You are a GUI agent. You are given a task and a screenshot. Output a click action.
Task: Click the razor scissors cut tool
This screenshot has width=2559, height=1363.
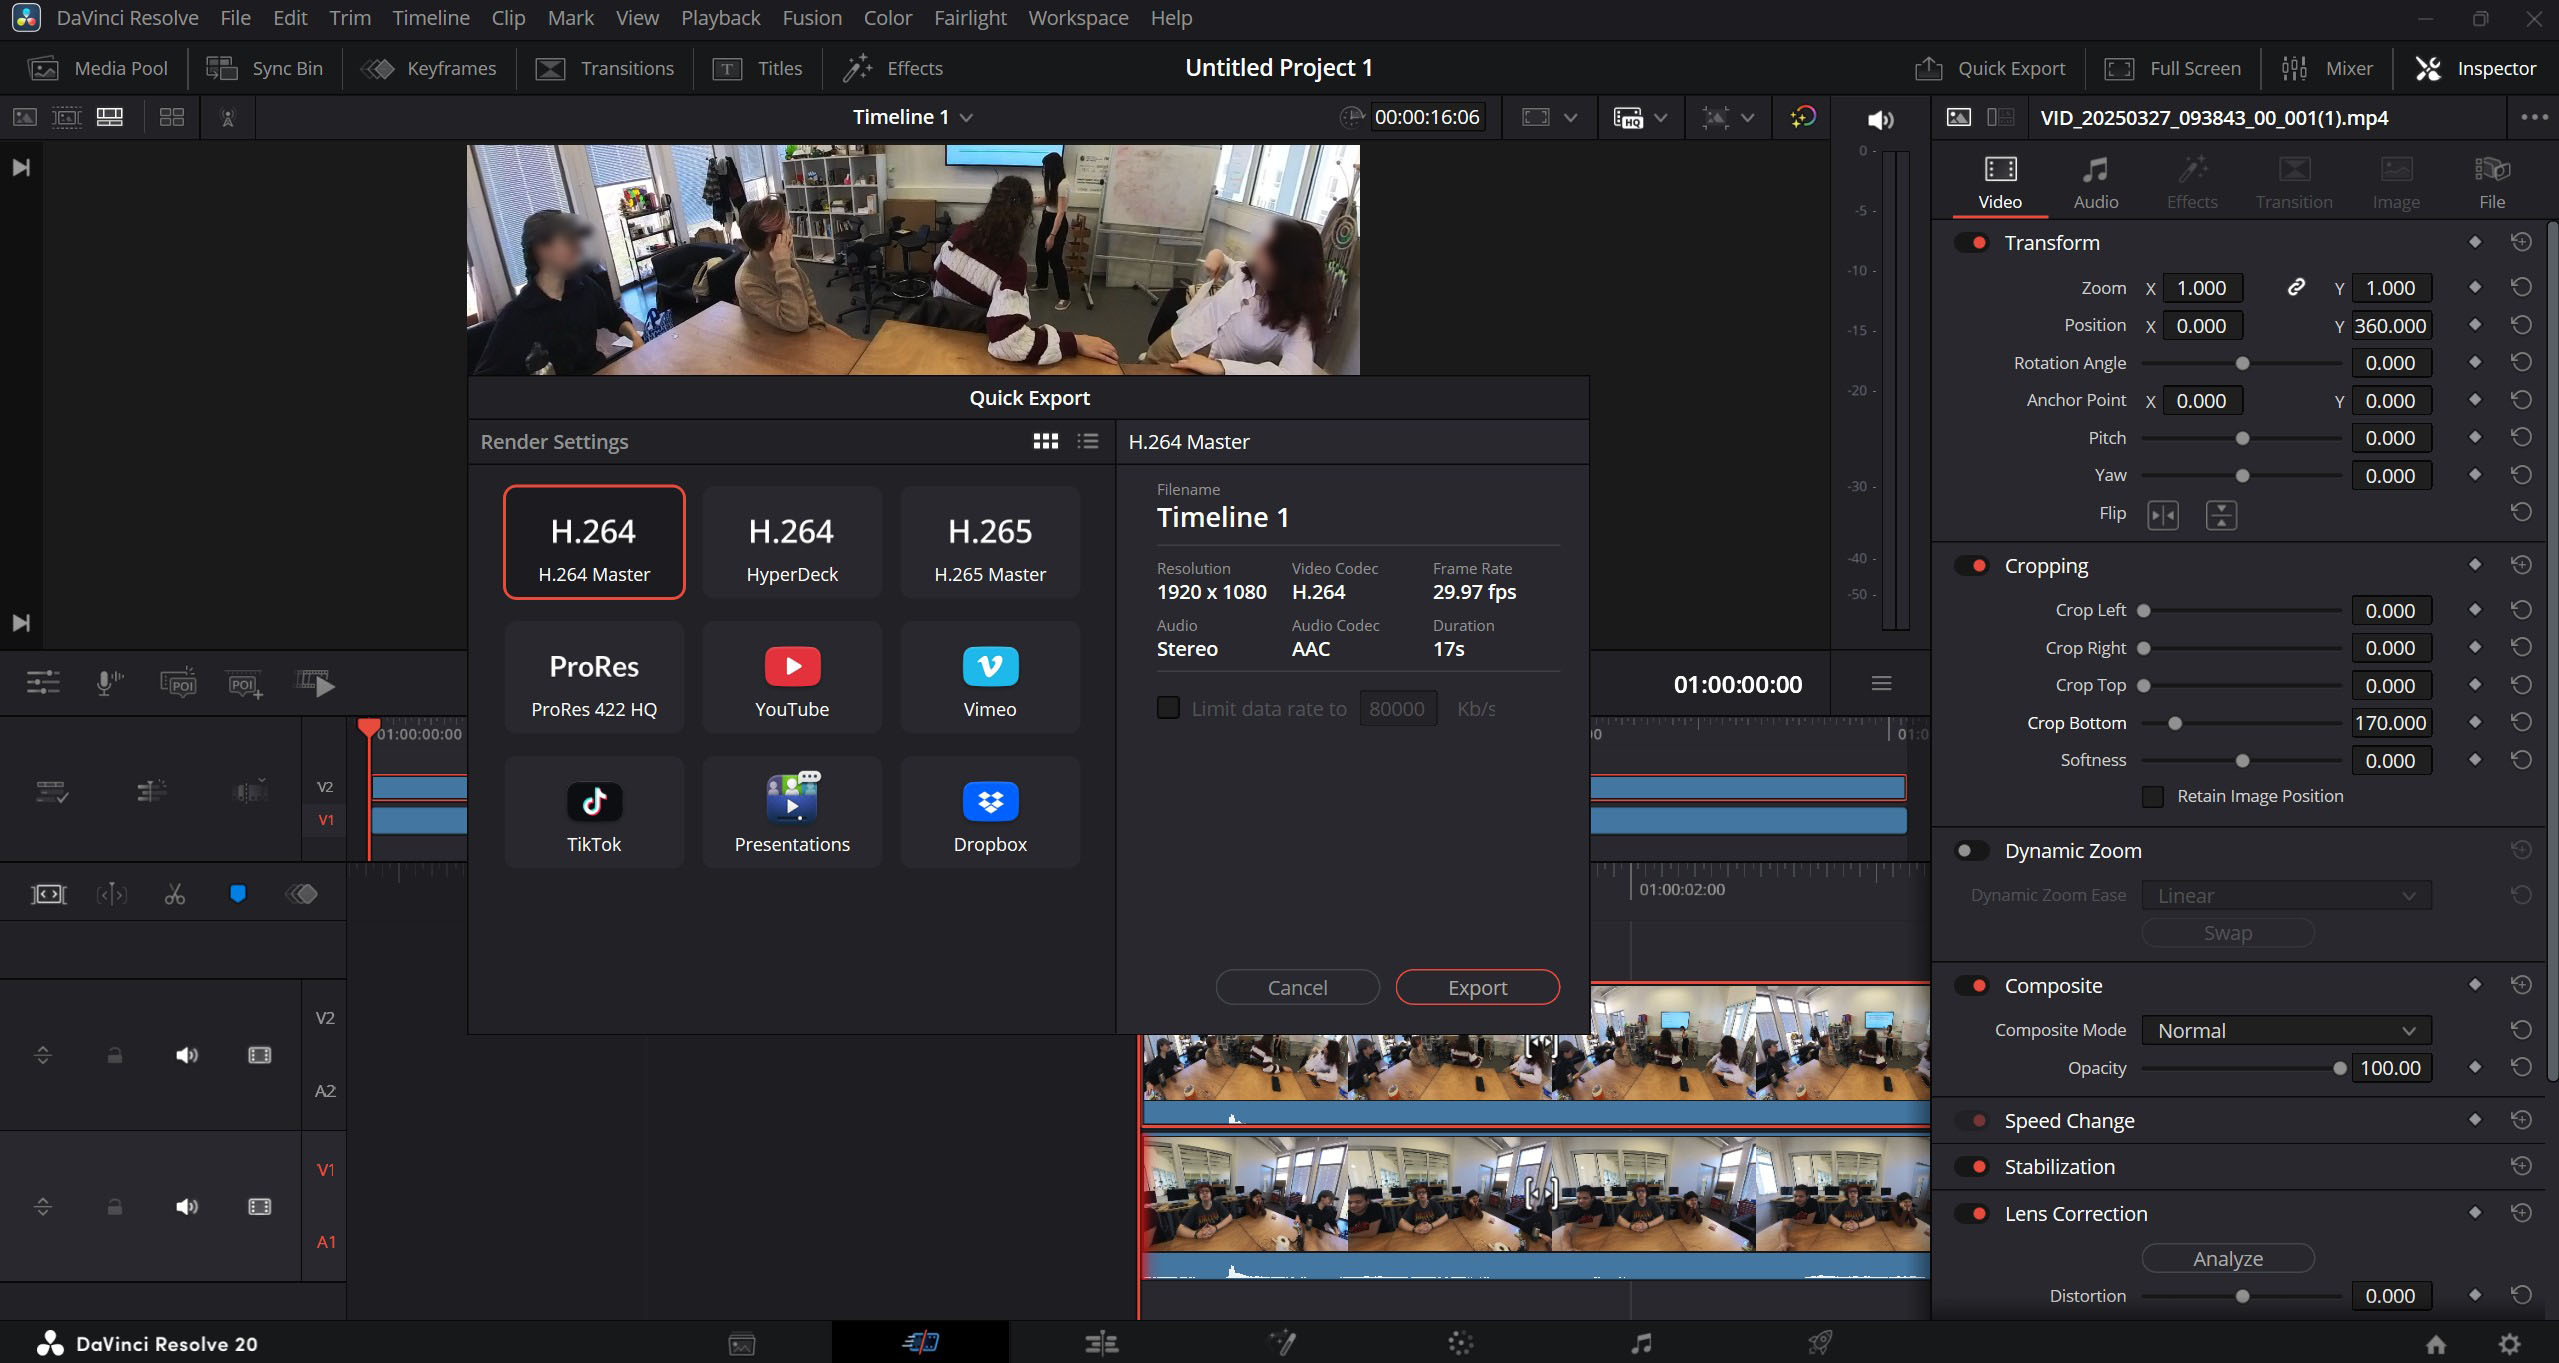point(175,894)
